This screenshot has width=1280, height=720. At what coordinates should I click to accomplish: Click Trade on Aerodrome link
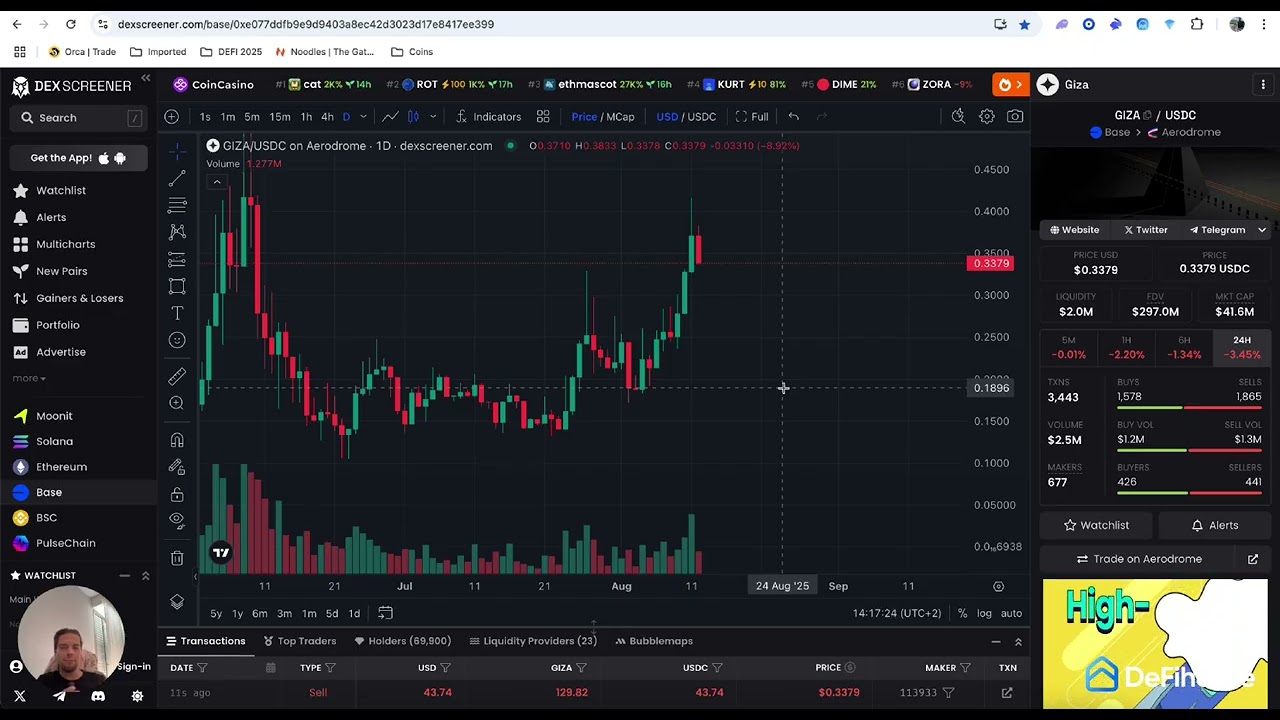click(1138, 559)
